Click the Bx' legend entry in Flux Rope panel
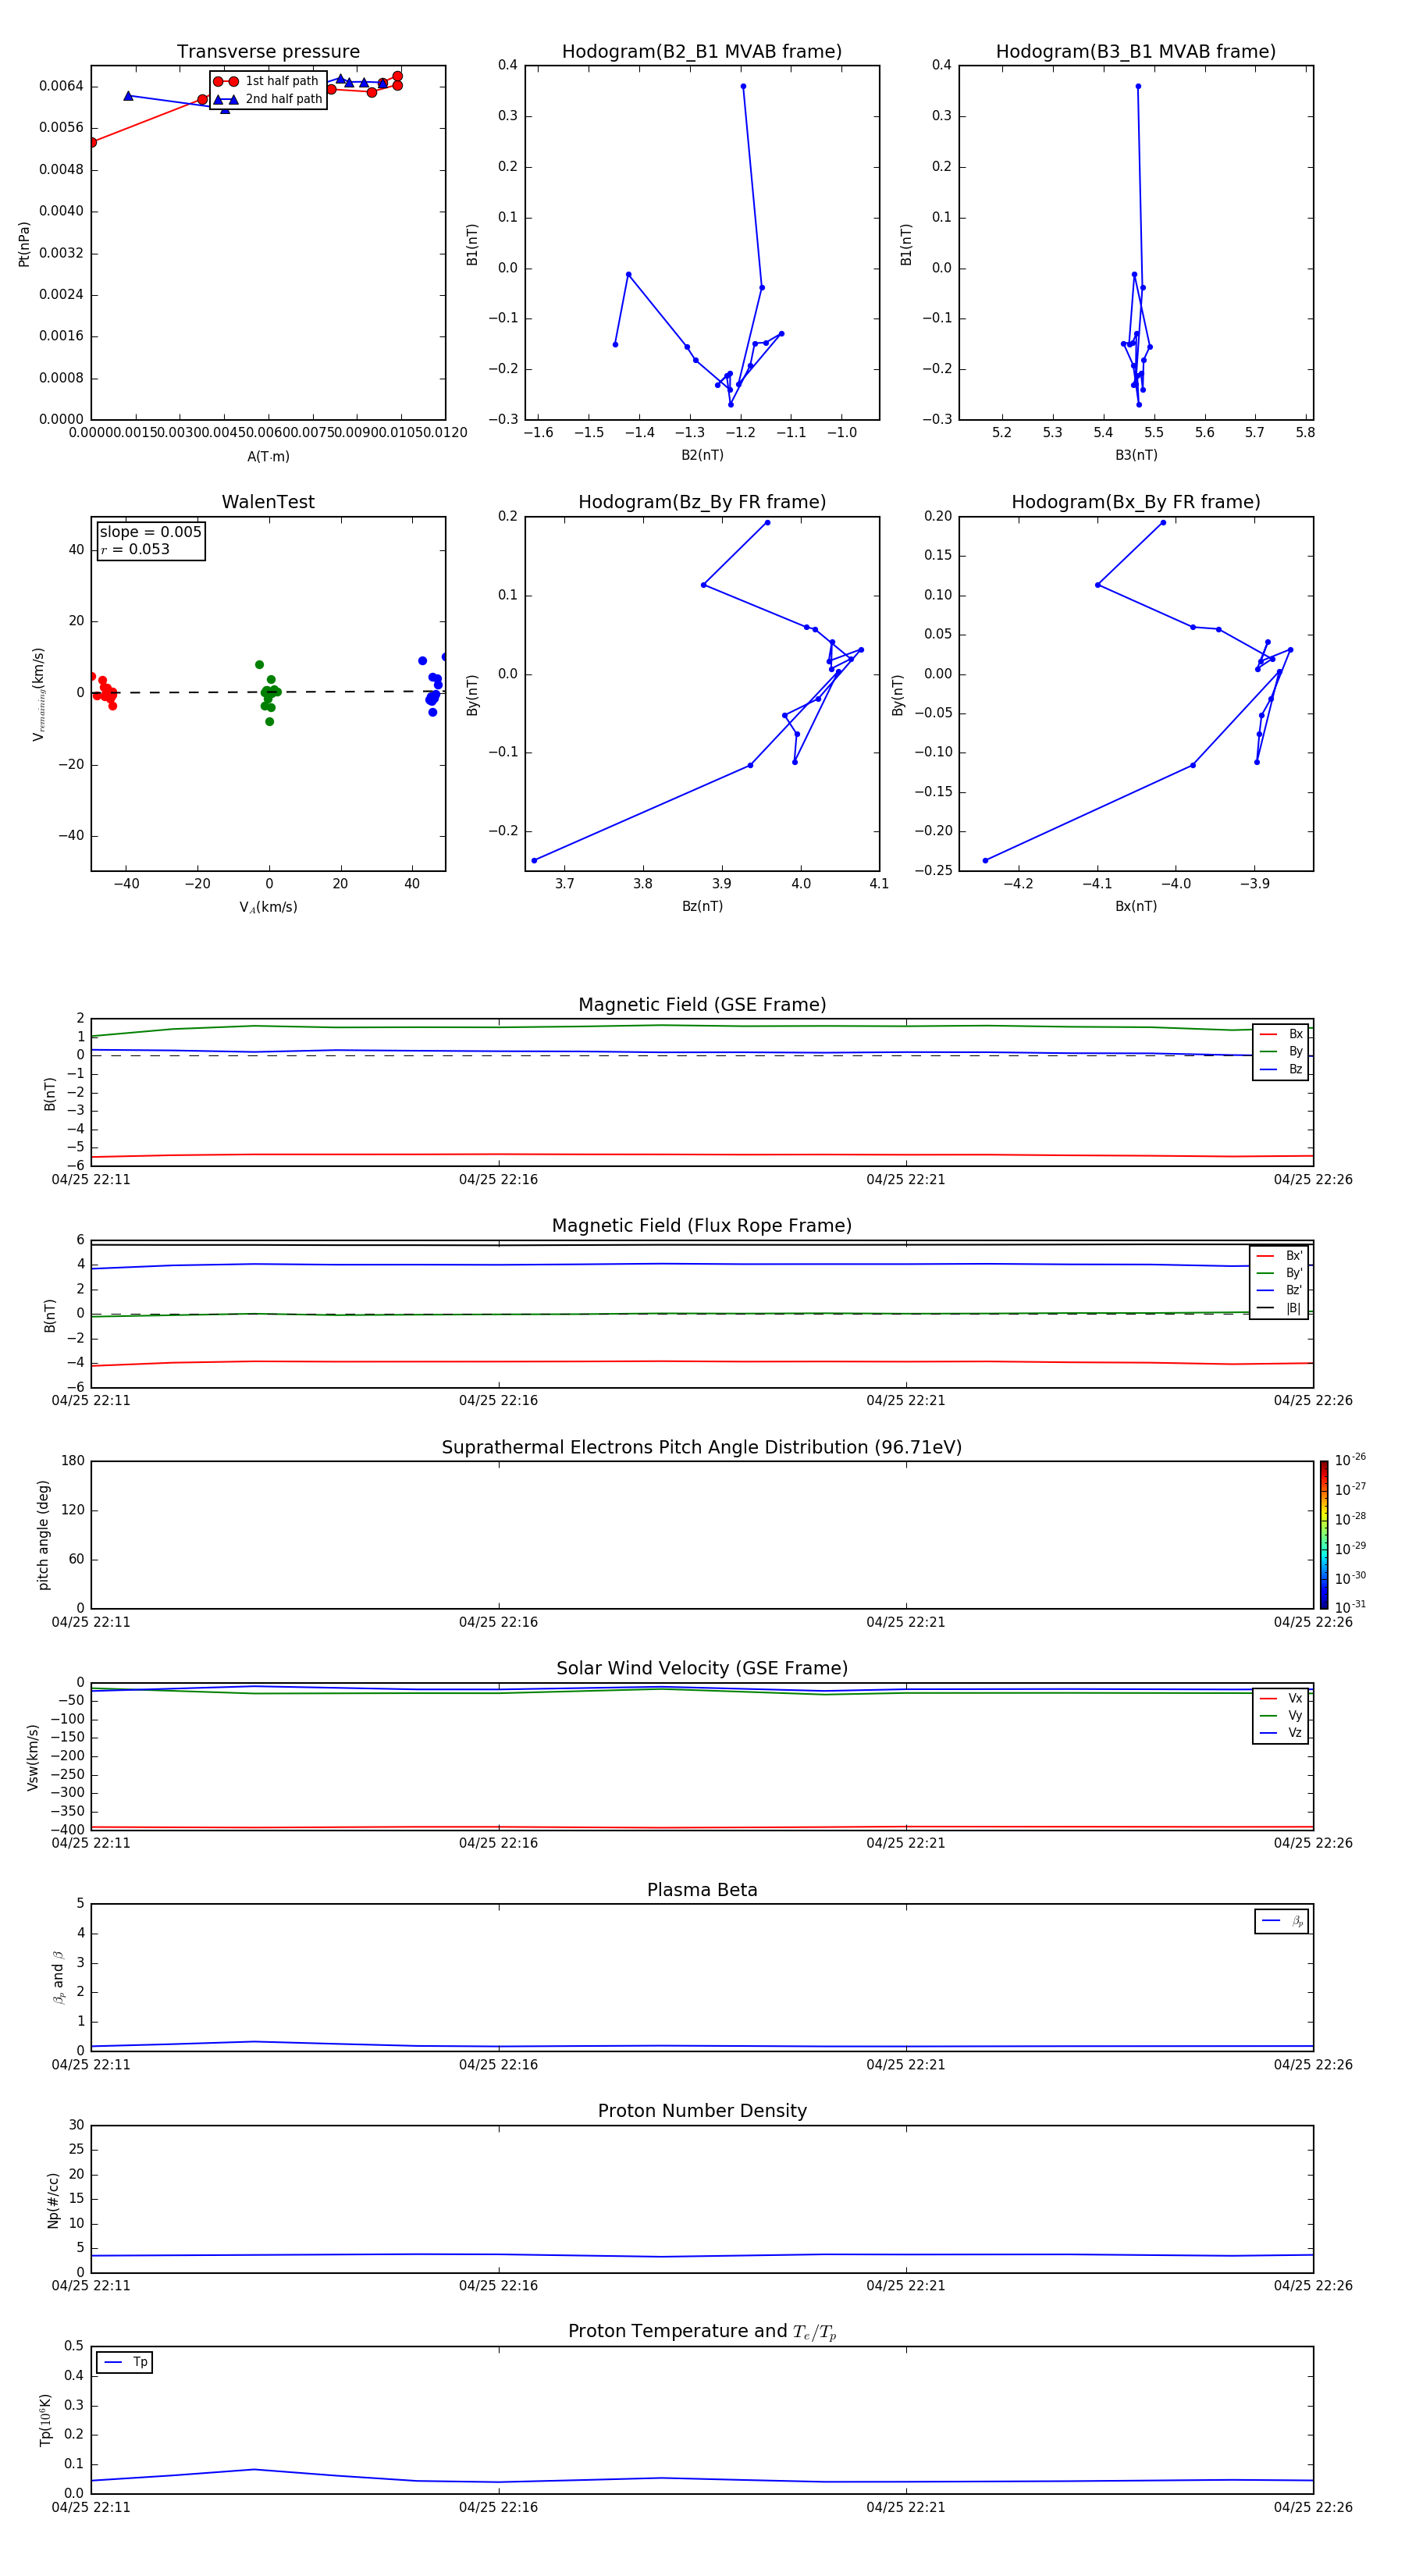 1280,1256
